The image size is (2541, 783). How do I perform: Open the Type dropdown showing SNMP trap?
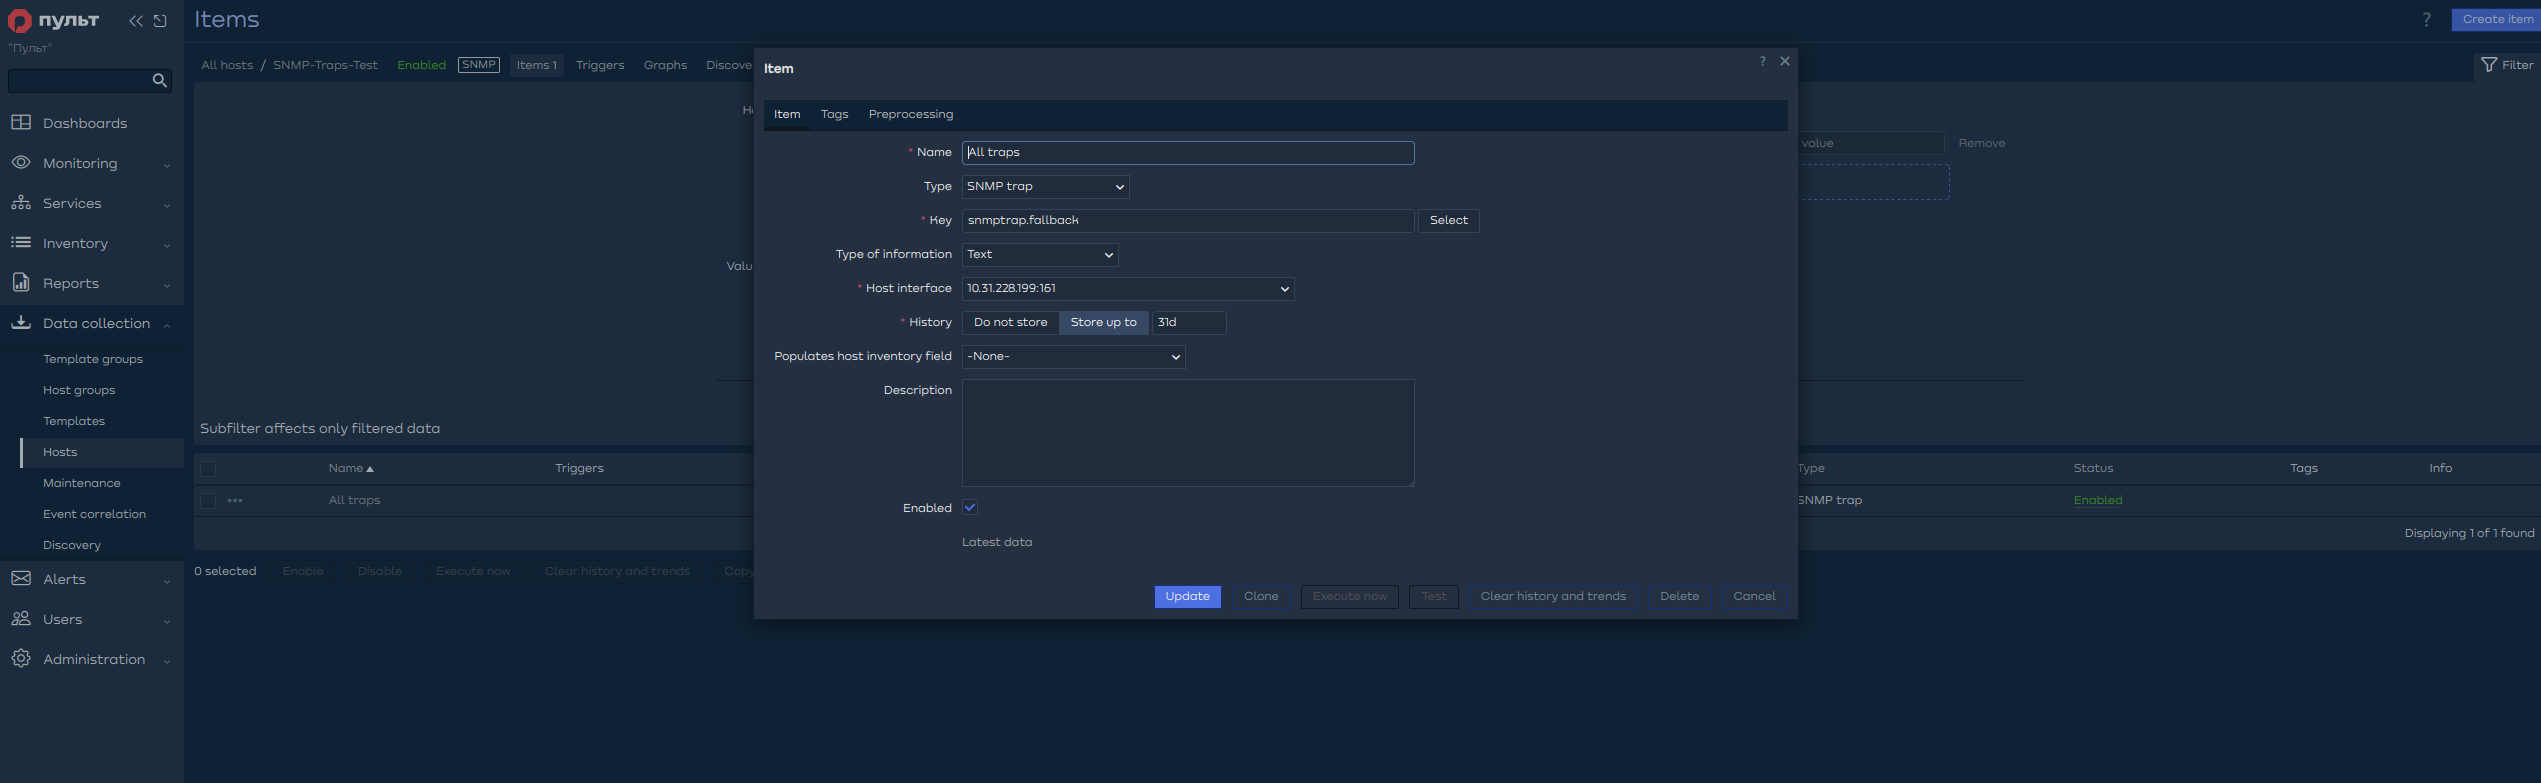coord(1045,186)
